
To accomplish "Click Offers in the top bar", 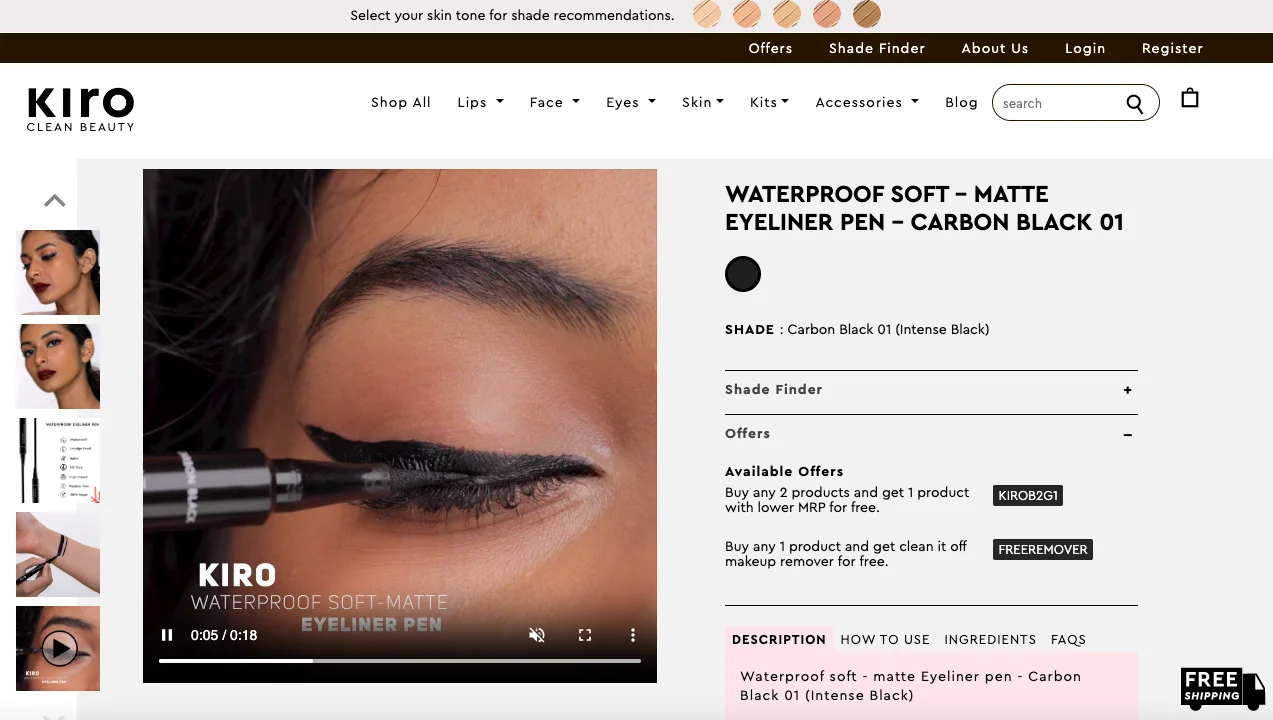I will pyautogui.click(x=770, y=48).
